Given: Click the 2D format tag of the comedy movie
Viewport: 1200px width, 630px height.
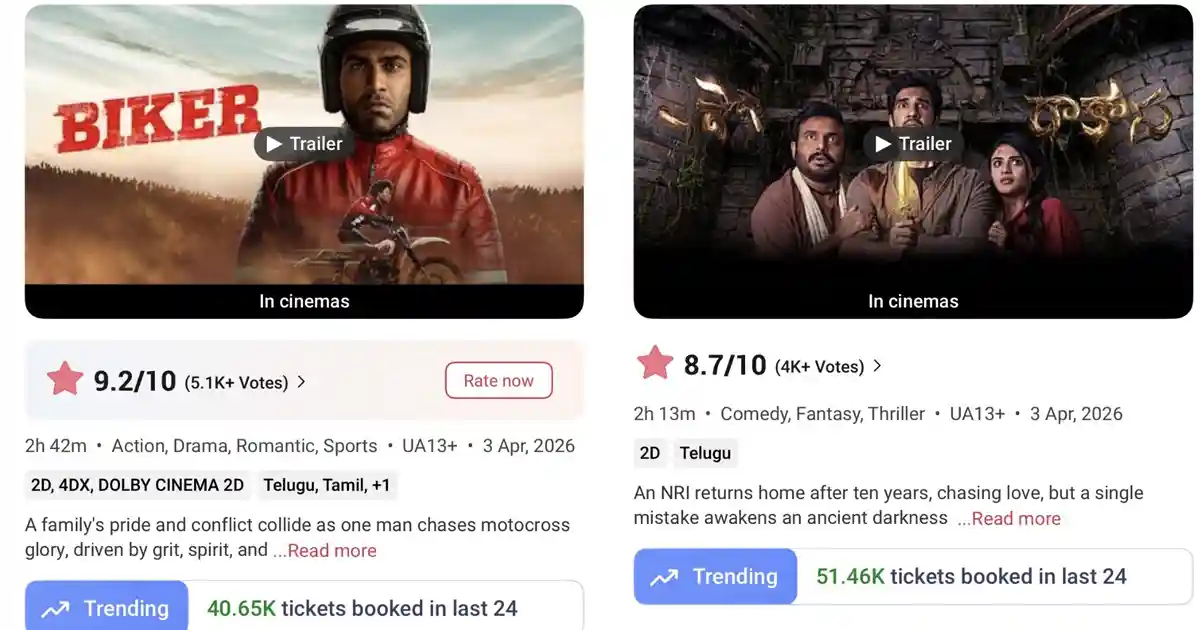Looking at the screenshot, I should click(x=650, y=453).
